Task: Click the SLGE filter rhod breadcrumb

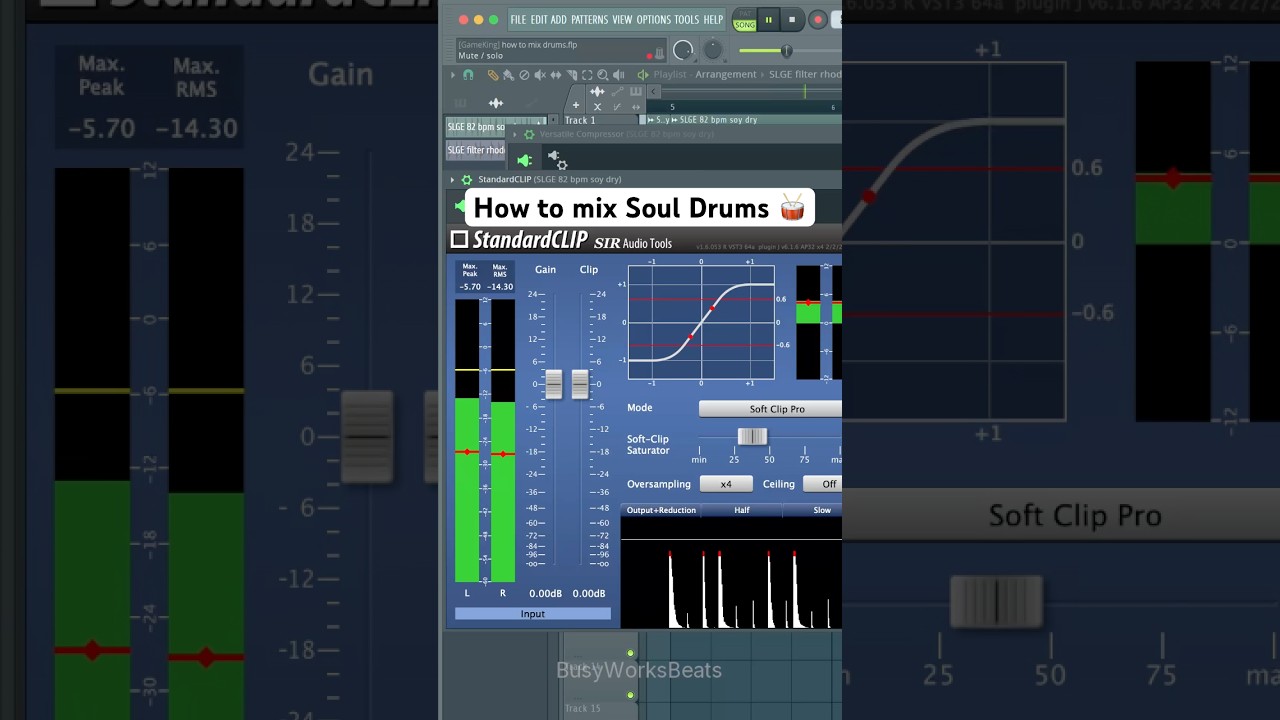Action: [x=805, y=75]
